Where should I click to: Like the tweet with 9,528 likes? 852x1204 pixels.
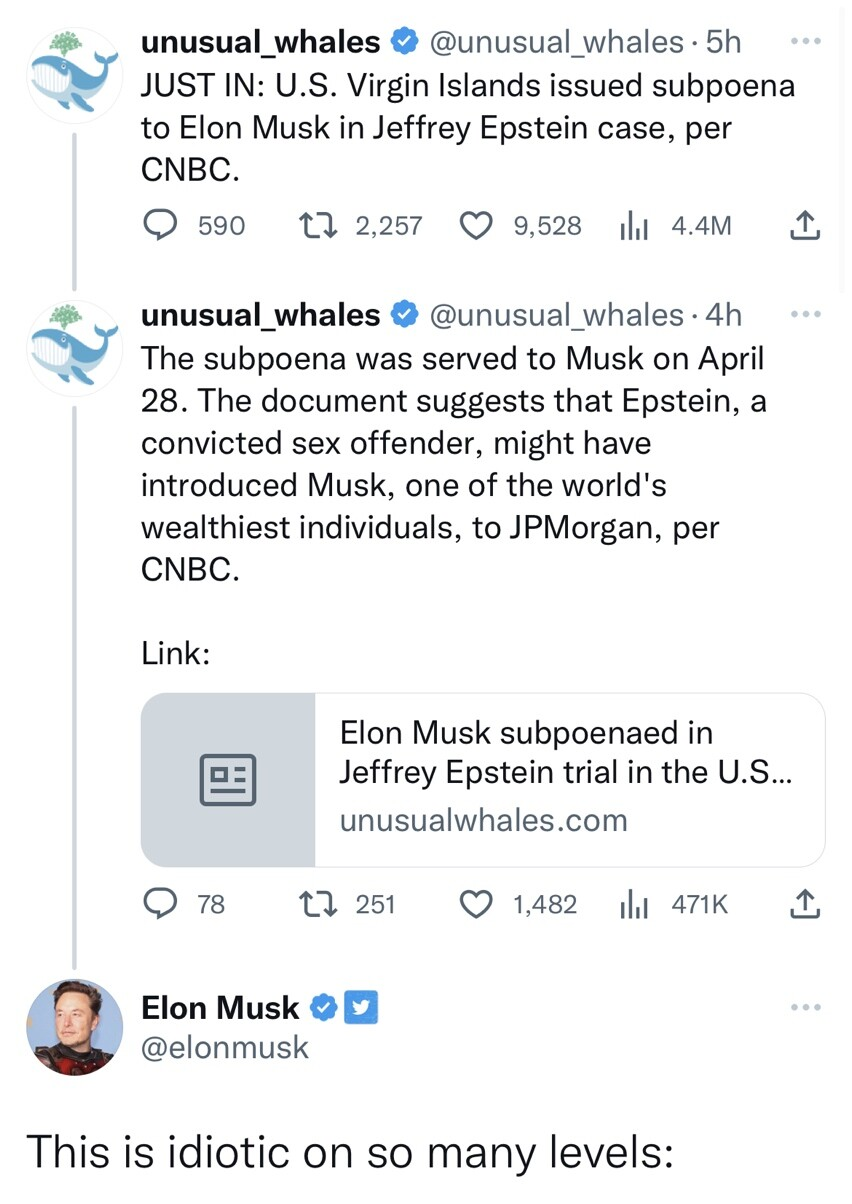[477, 226]
